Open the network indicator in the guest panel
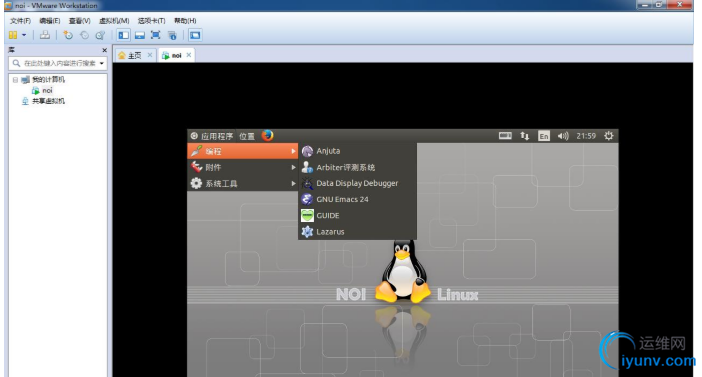The image size is (702, 377). [x=525, y=136]
